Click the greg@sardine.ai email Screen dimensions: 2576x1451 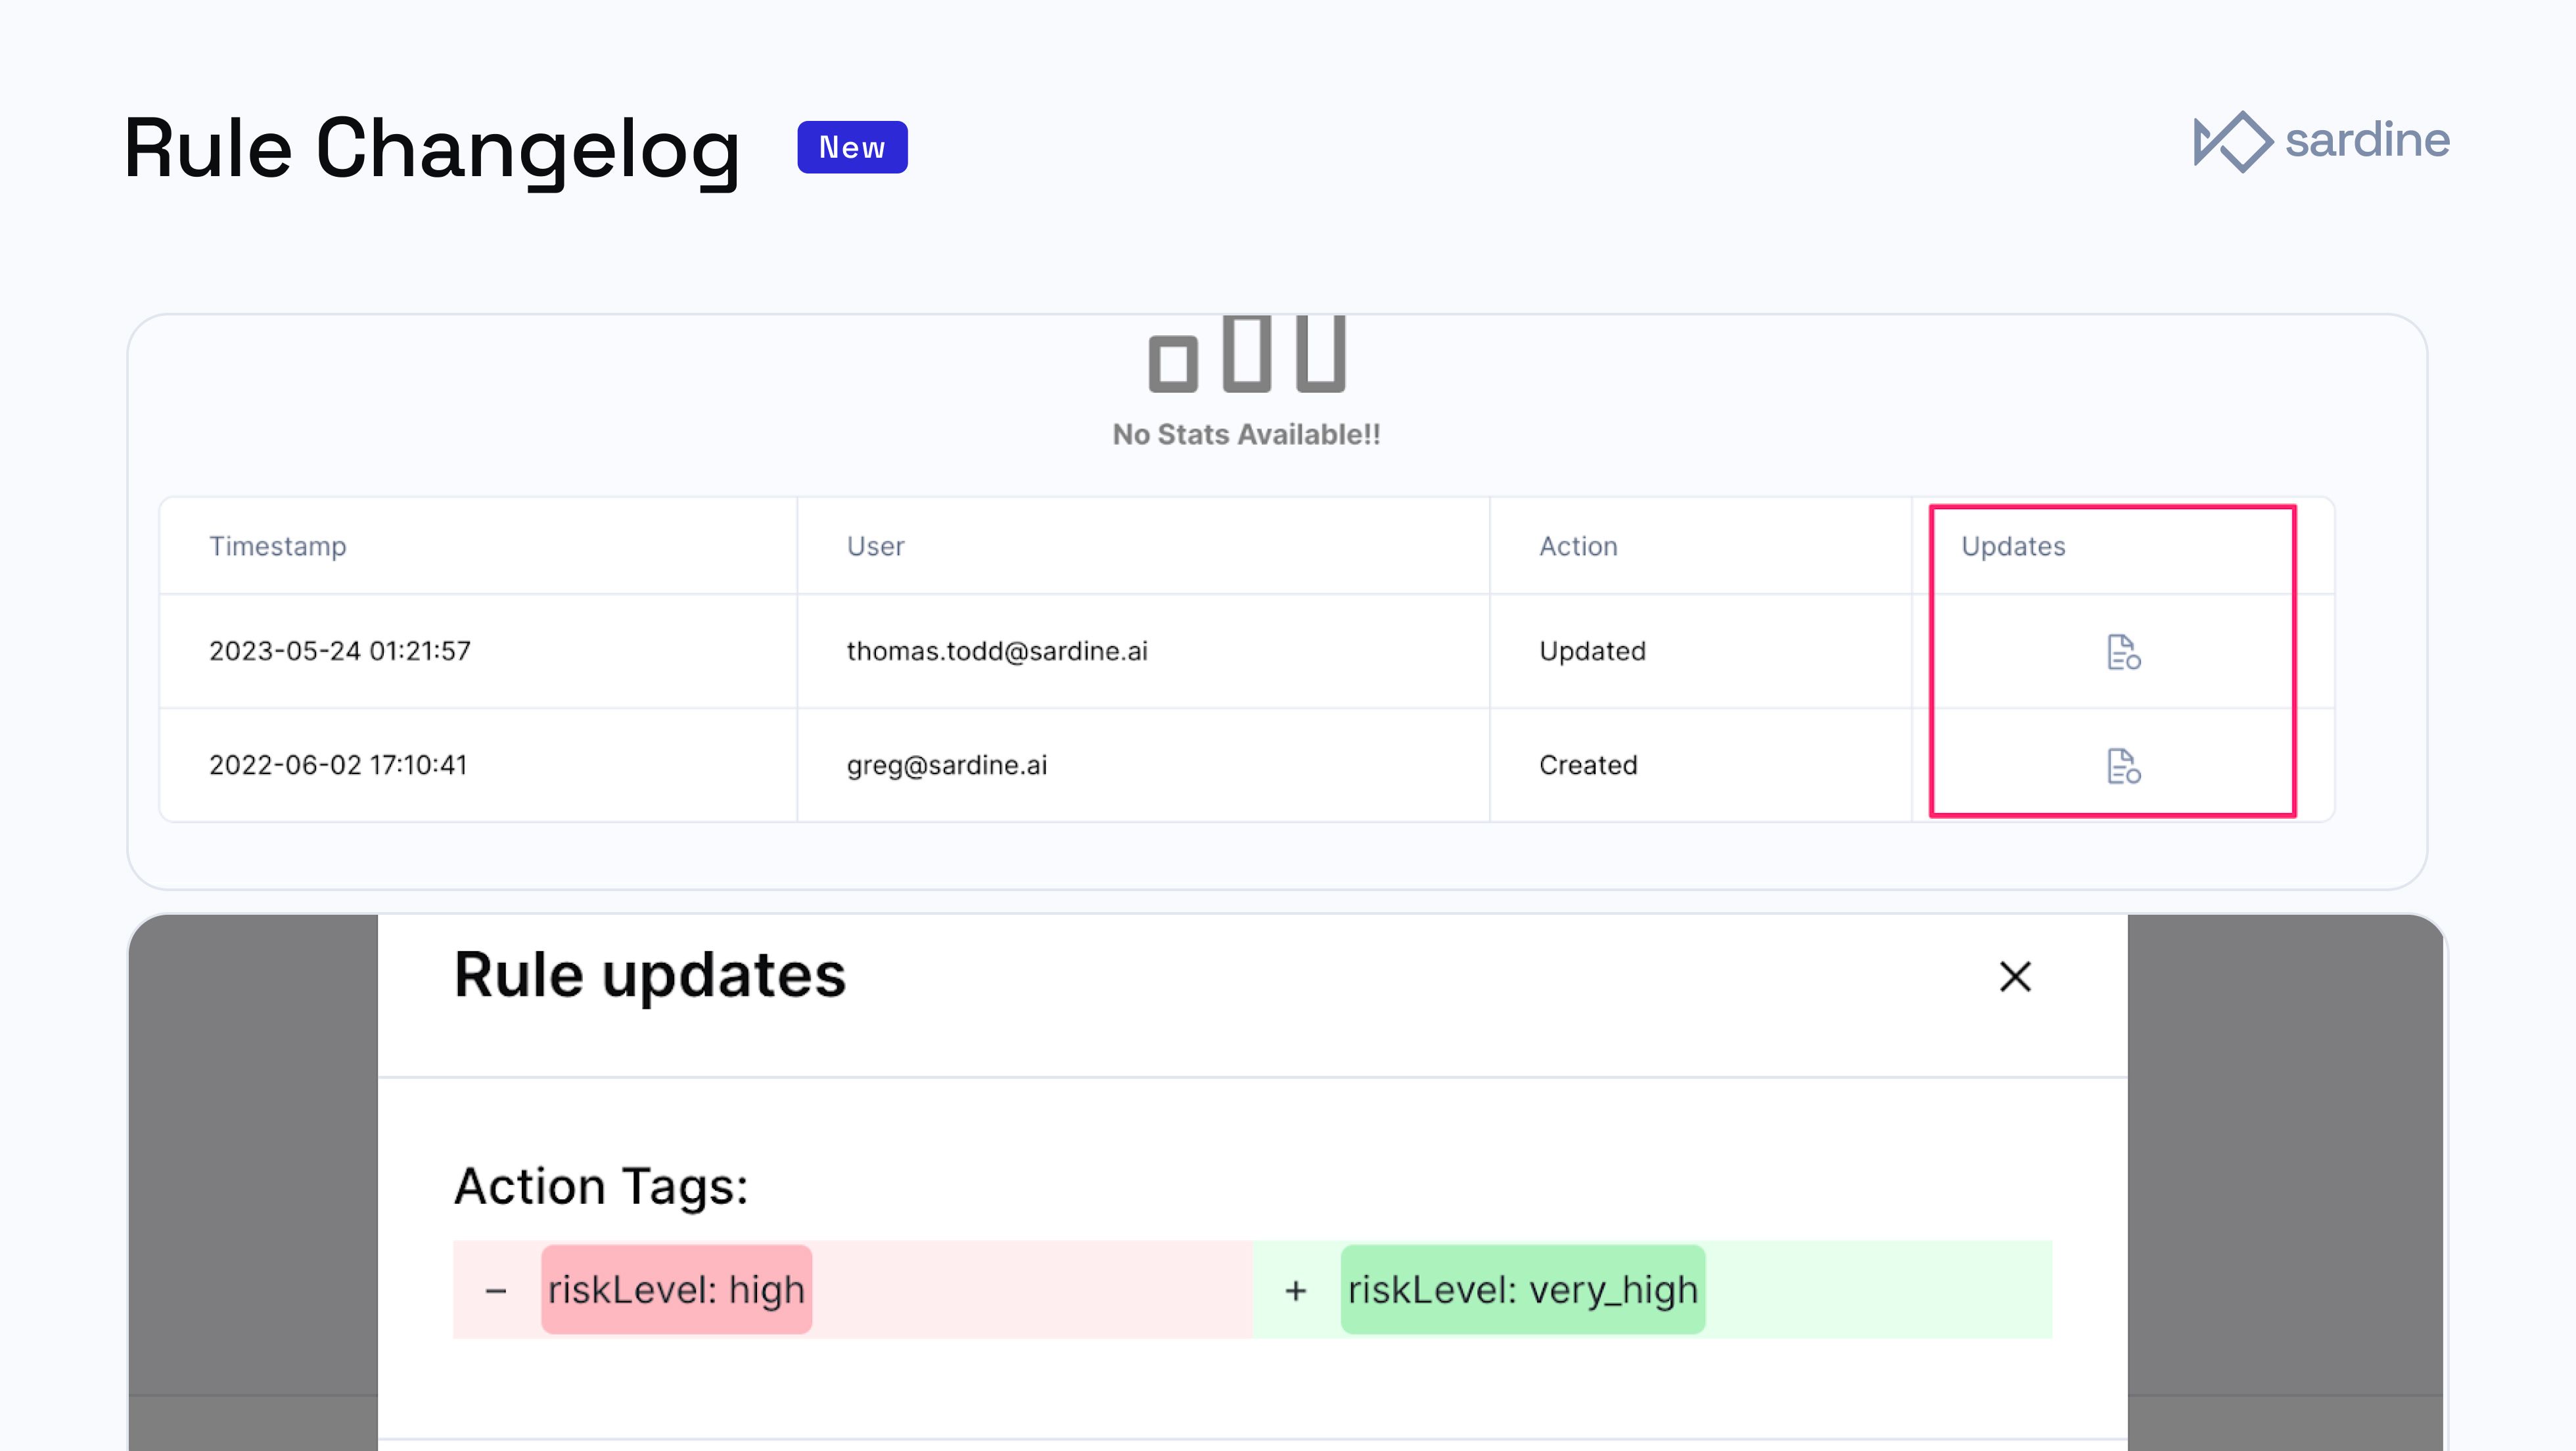tap(947, 765)
